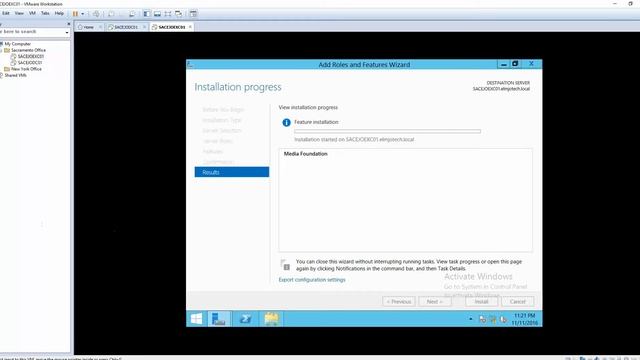The width and height of the screenshot is (640, 360).
Task: Open the Help menu
Action: click(59, 13)
